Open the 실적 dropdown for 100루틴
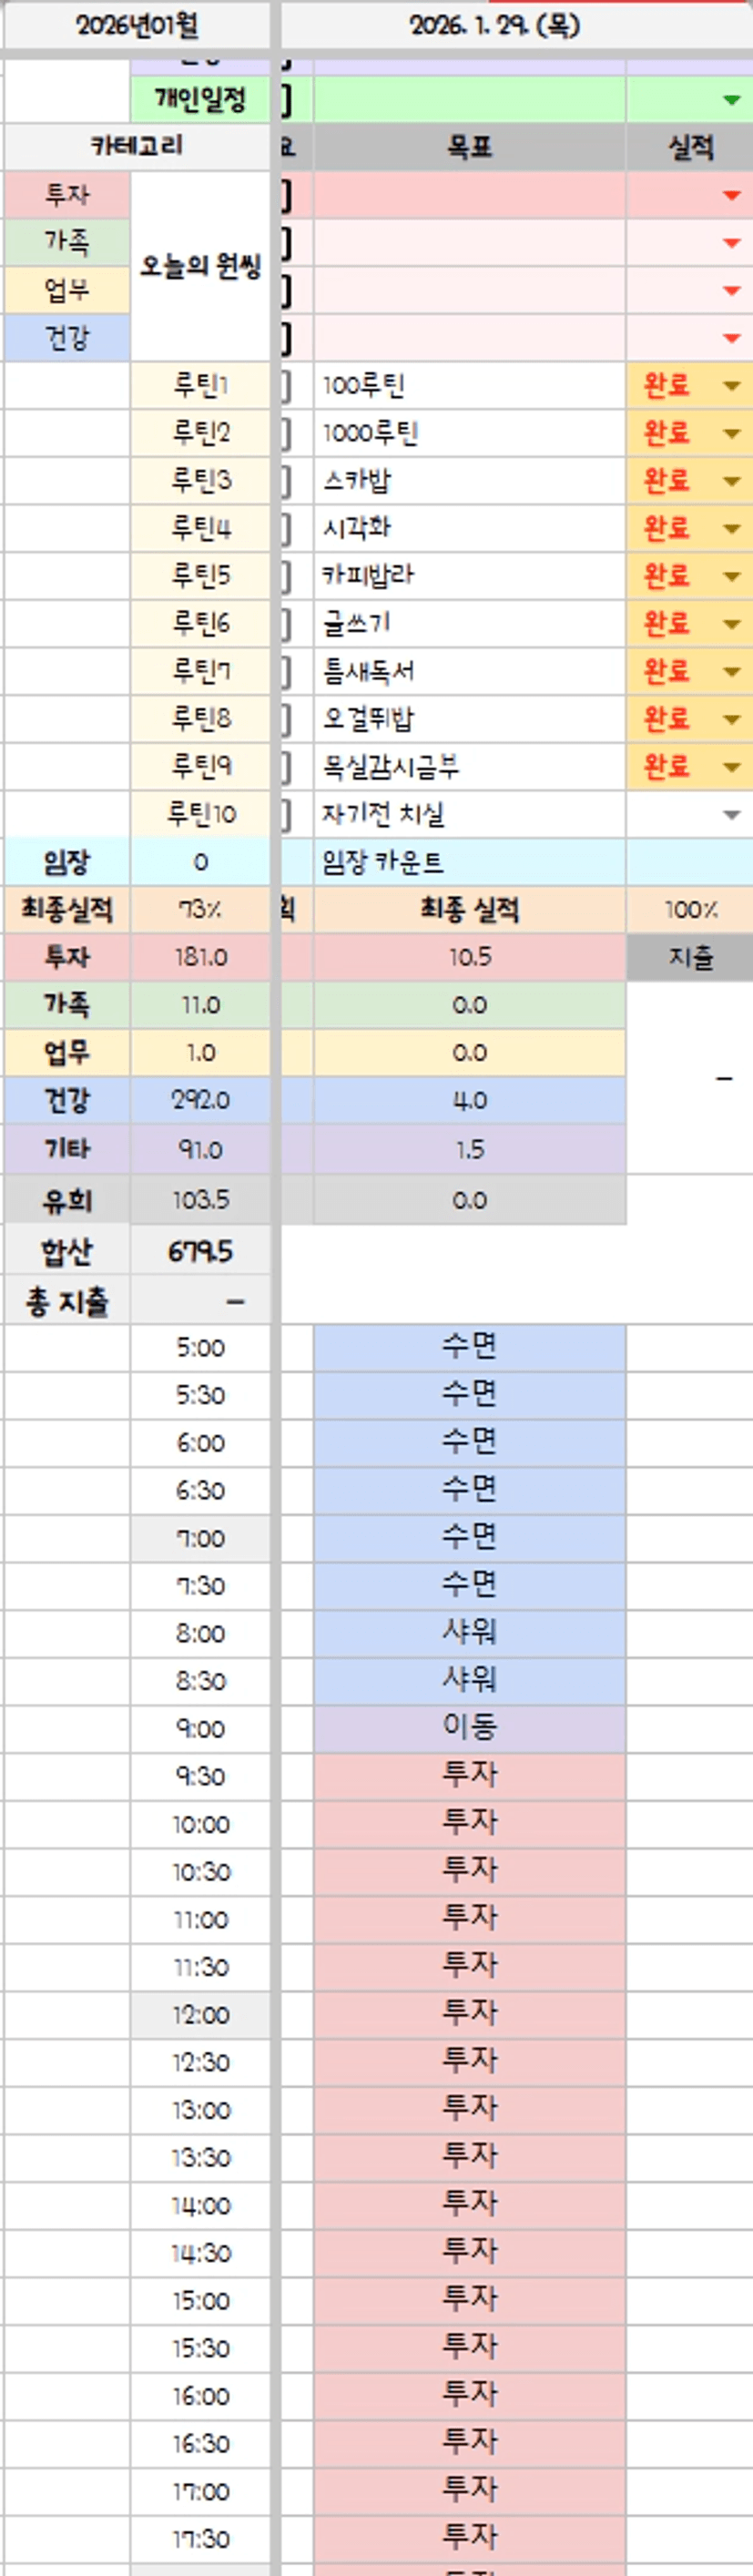This screenshot has width=753, height=2576. tap(731, 386)
